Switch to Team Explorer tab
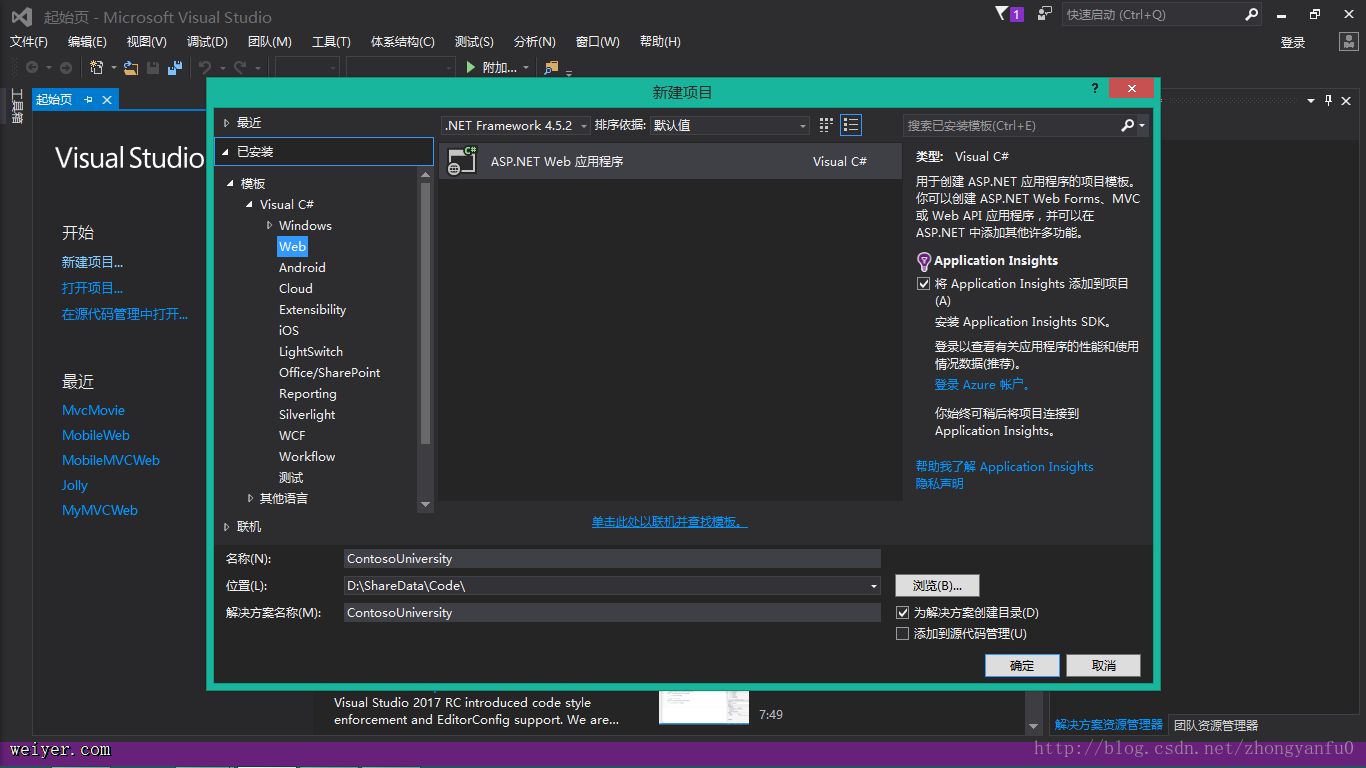The image size is (1366, 768). tap(1215, 725)
